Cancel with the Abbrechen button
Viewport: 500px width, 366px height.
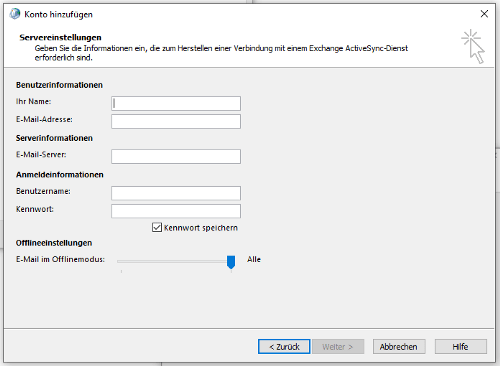click(x=399, y=347)
